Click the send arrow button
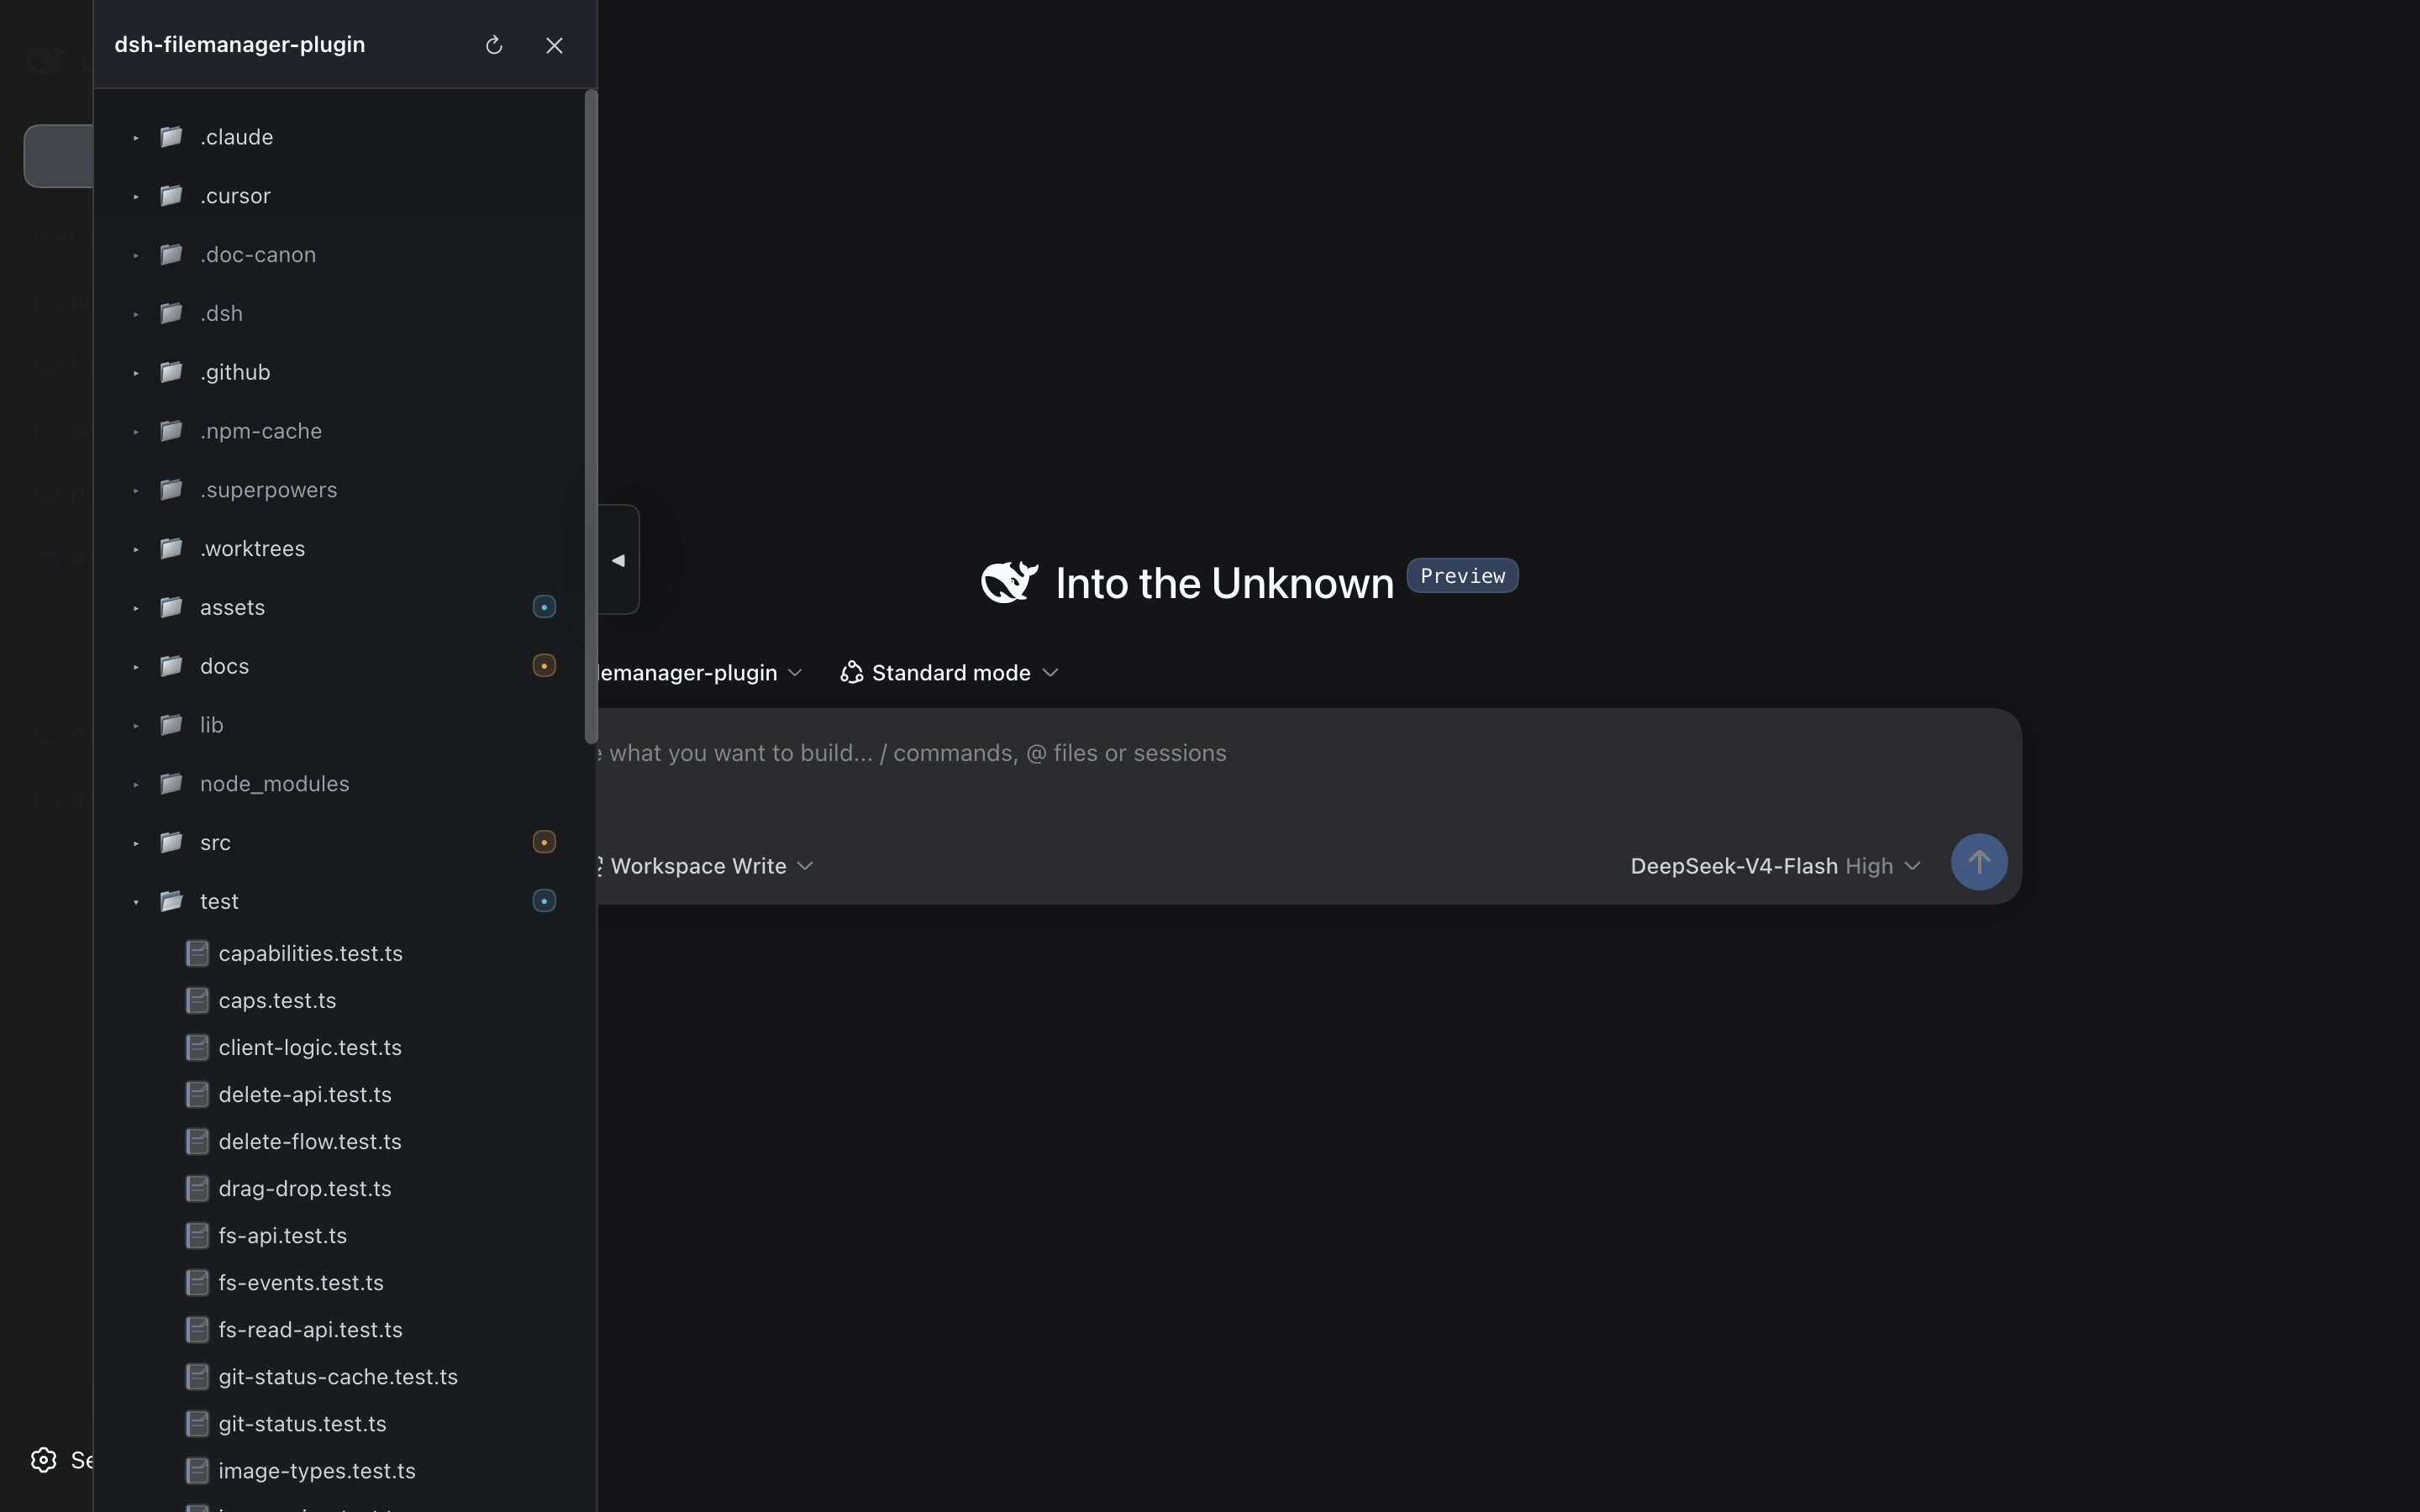 point(1979,862)
